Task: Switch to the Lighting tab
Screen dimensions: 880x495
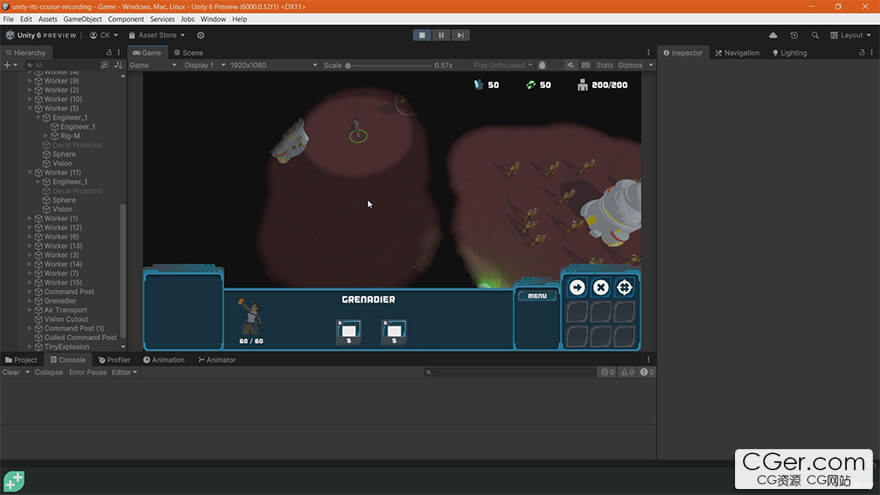Action: [x=790, y=53]
